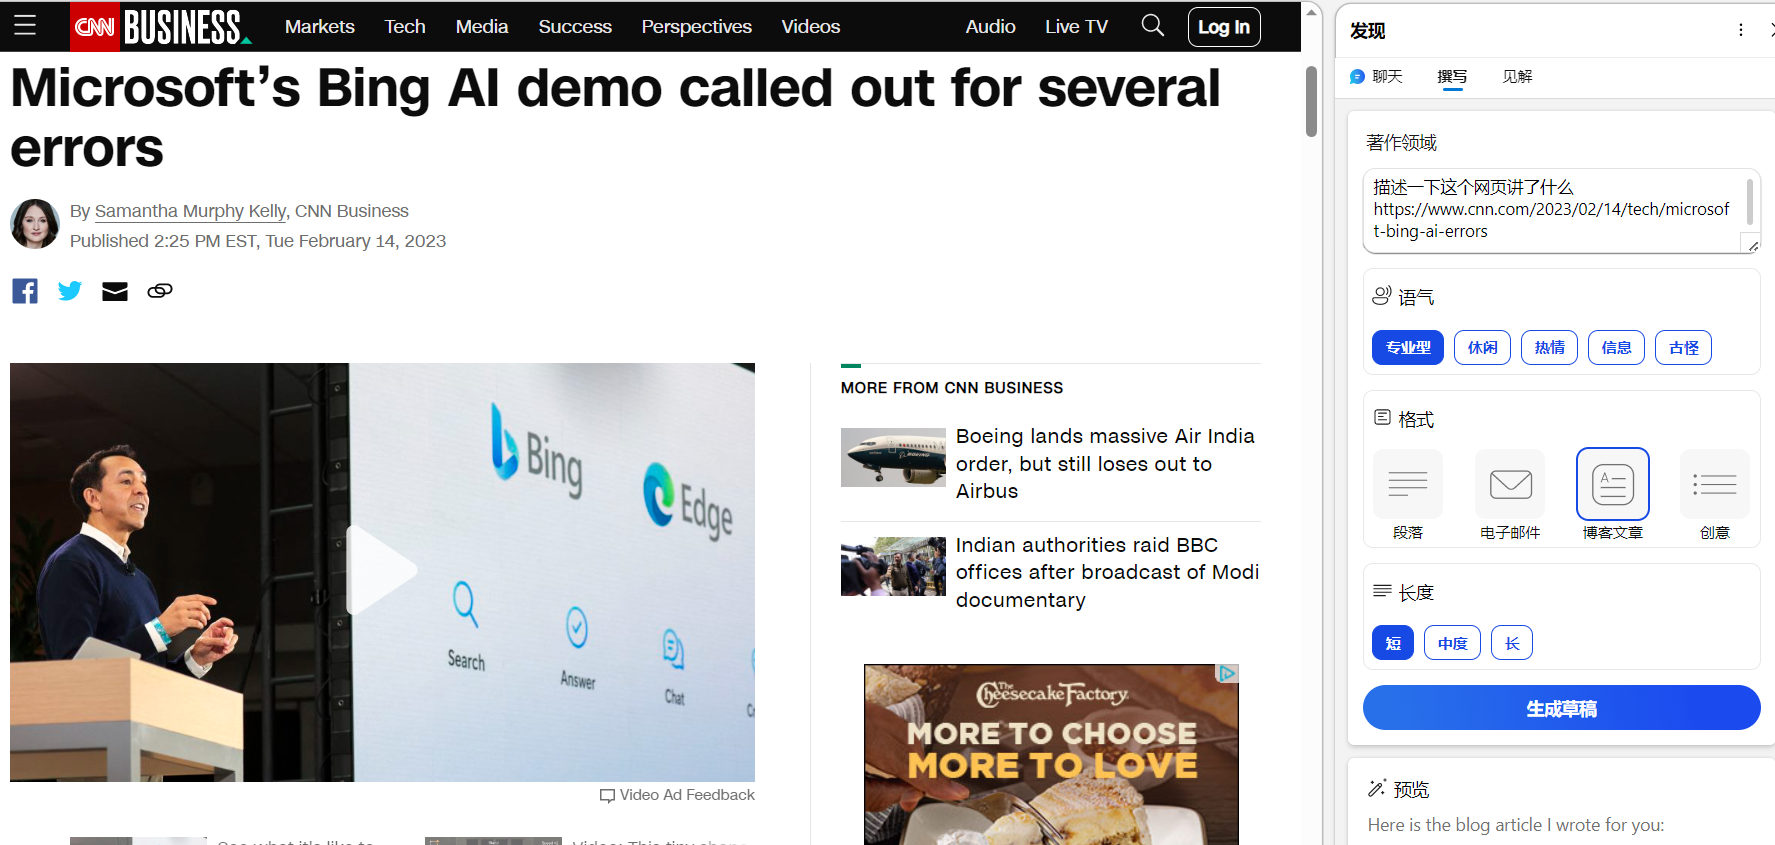Choose the informational (信息) tone
The image size is (1775, 845).
1617,347
